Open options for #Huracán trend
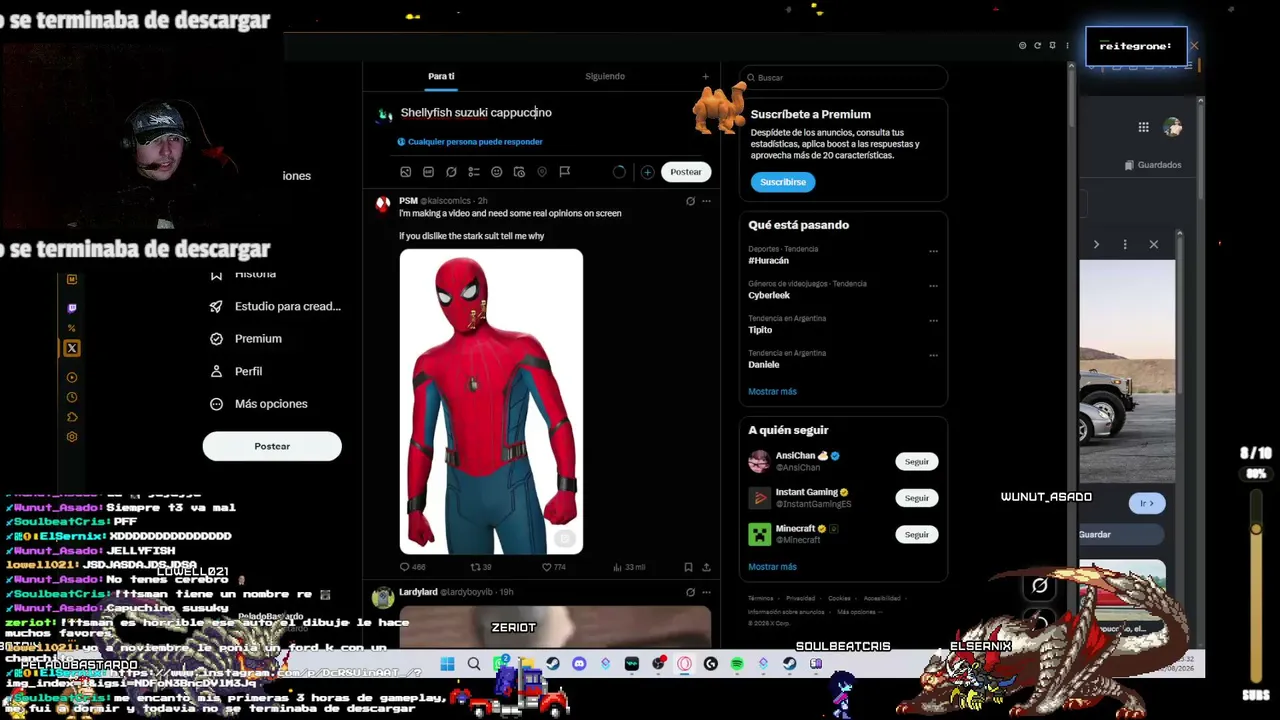Screen dimensions: 1280x720 933,251
